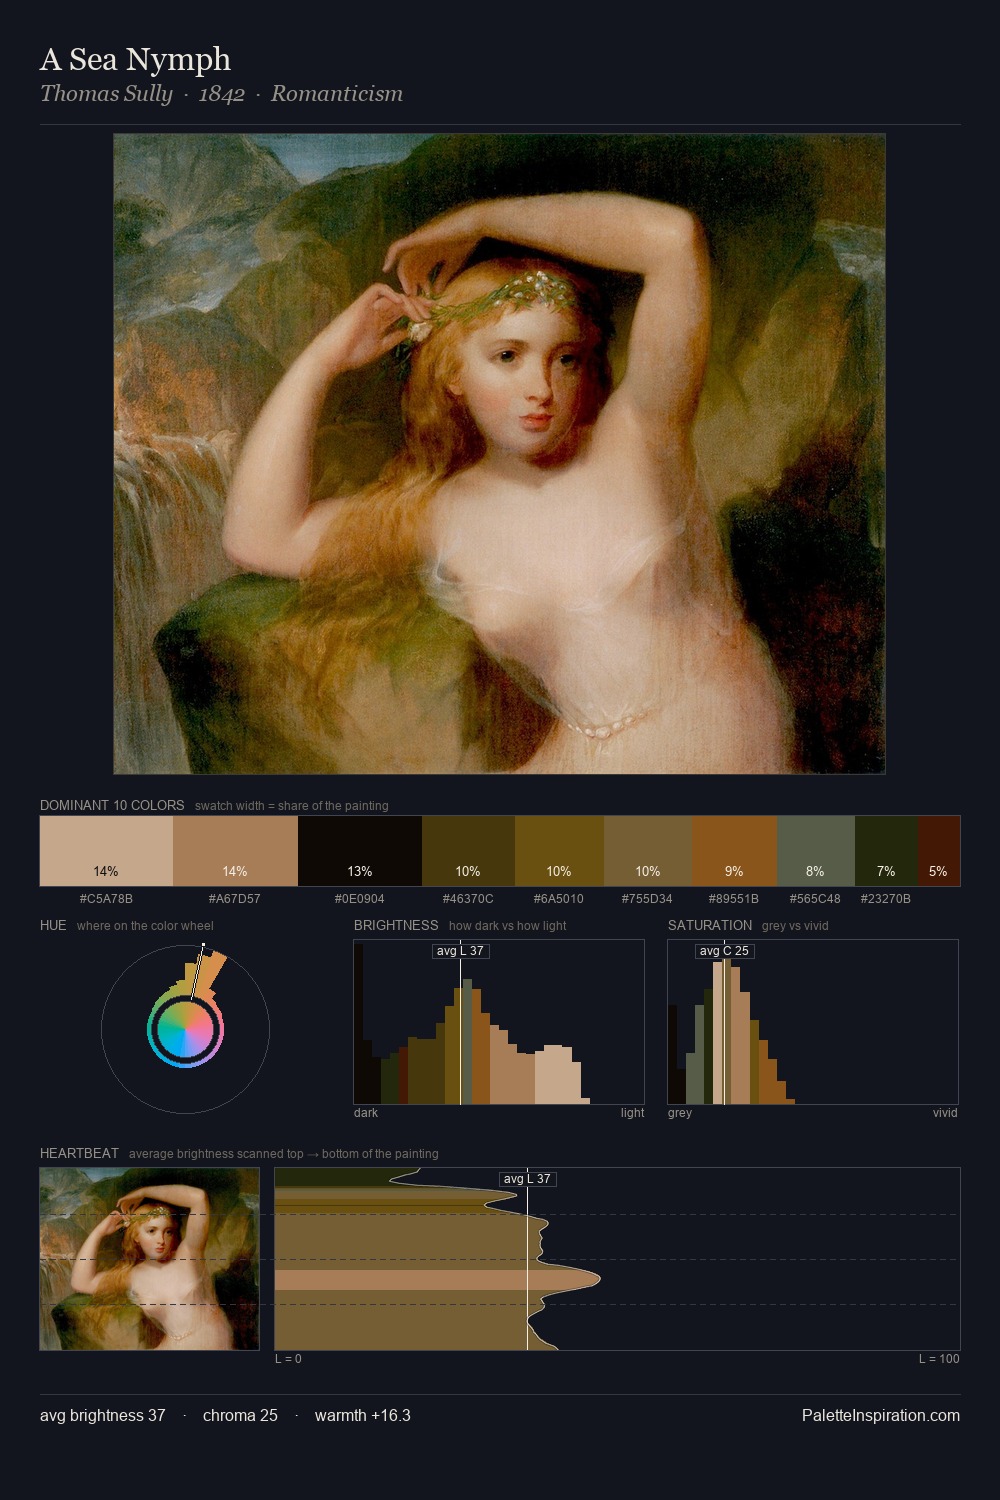The width and height of the screenshot is (1000, 1500).
Task: Click the L = 100 axis label
Action: (x=939, y=1359)
